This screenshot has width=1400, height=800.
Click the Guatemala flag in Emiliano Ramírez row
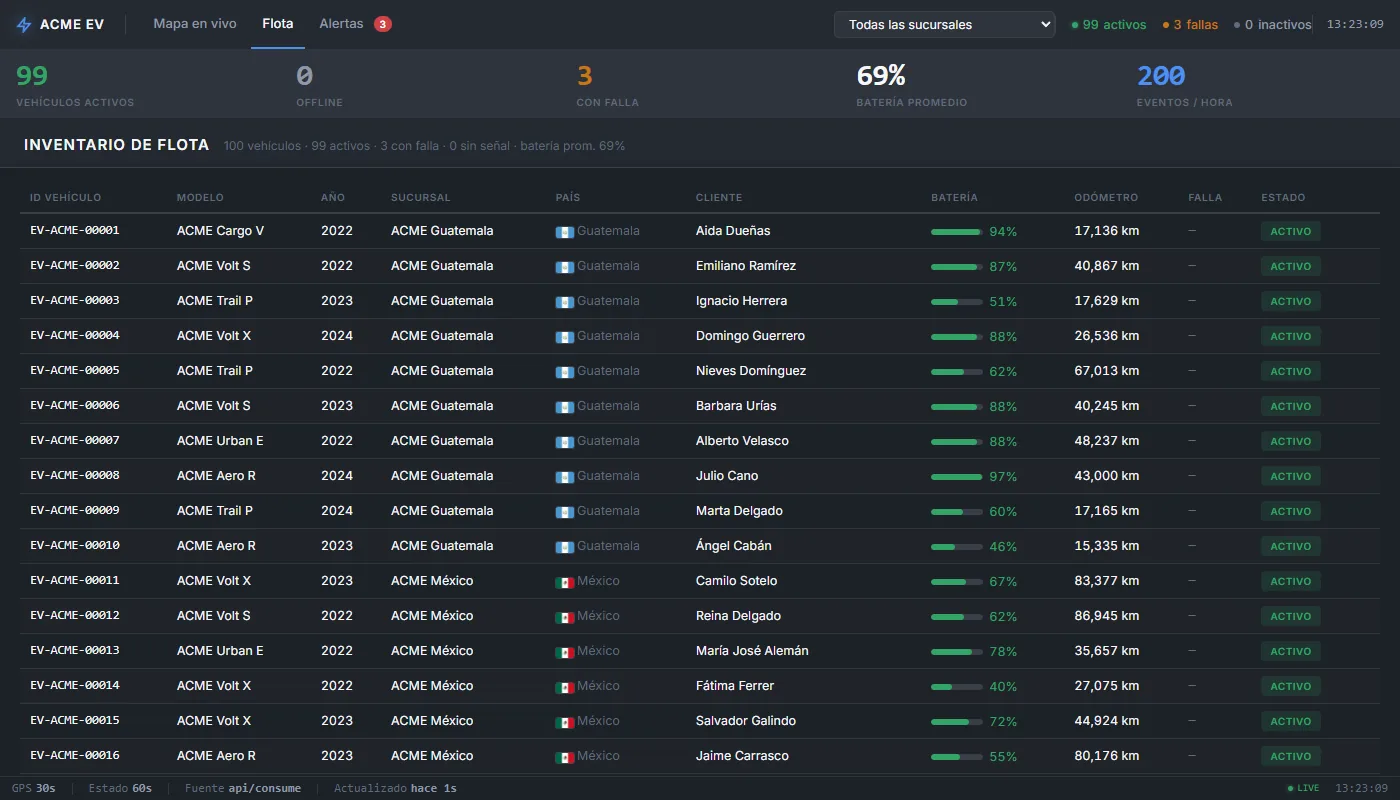[x=564, y=267]
